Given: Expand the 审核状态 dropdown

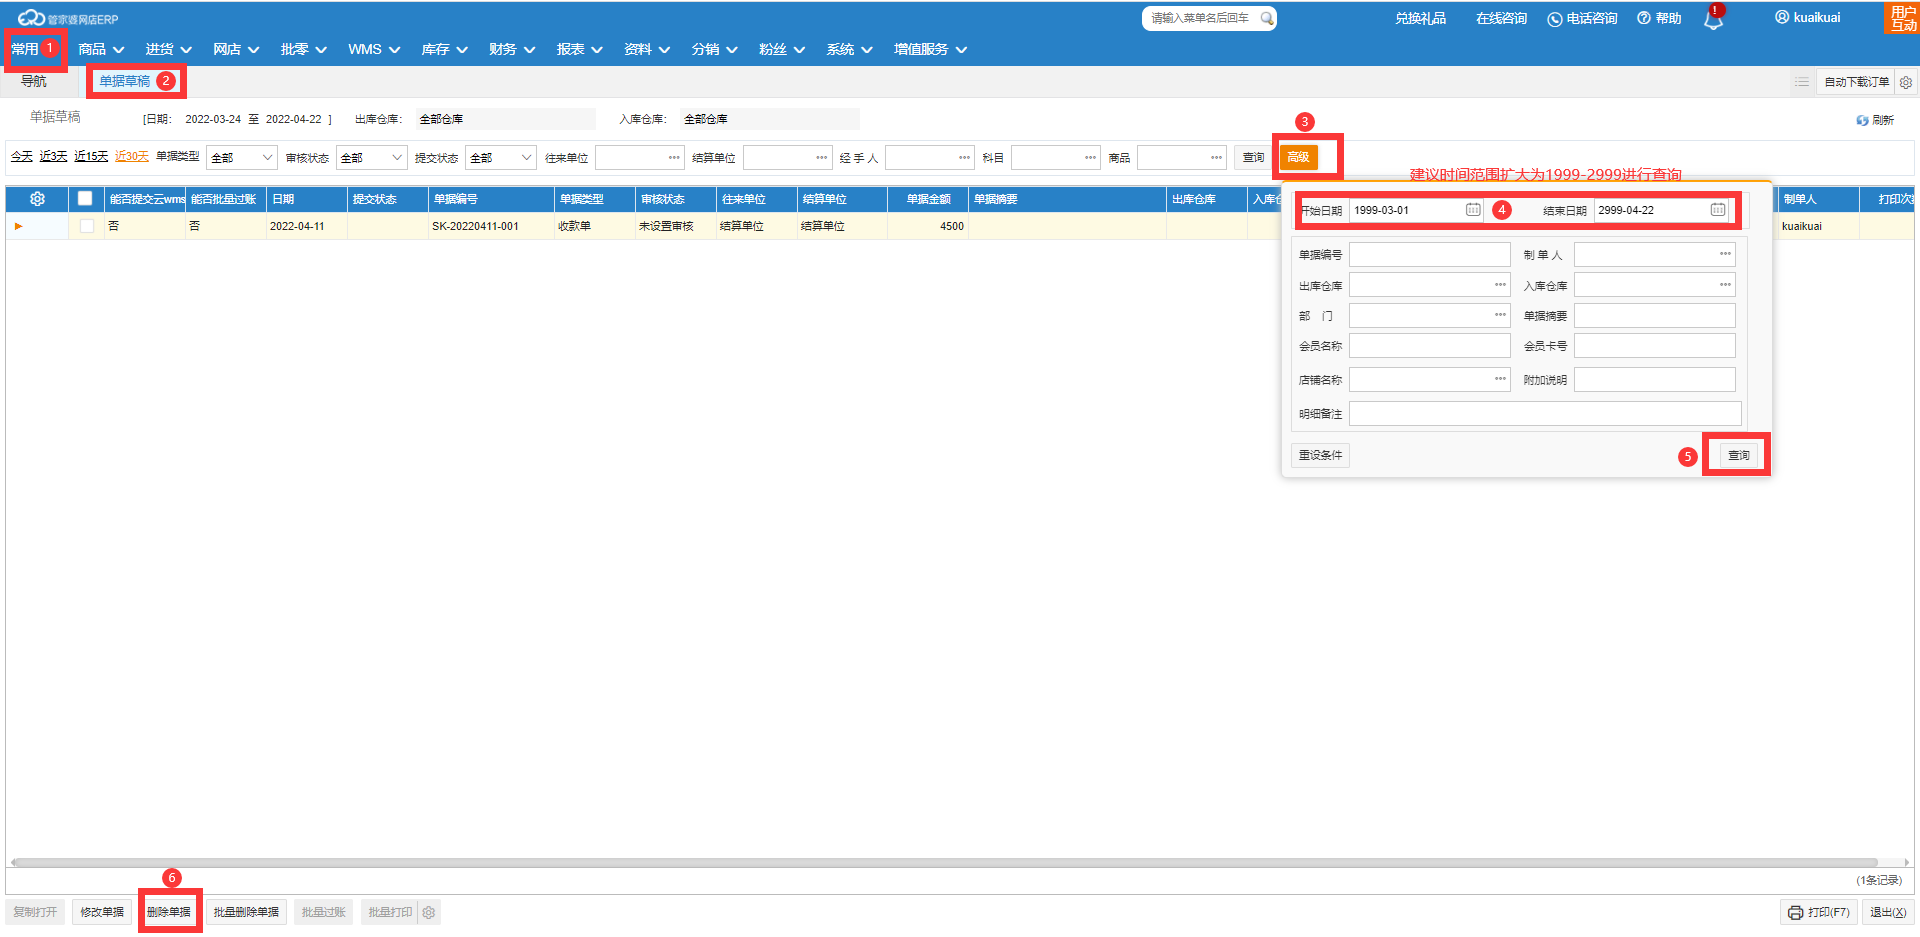Looking at the screenshot, I should (372, 158).
